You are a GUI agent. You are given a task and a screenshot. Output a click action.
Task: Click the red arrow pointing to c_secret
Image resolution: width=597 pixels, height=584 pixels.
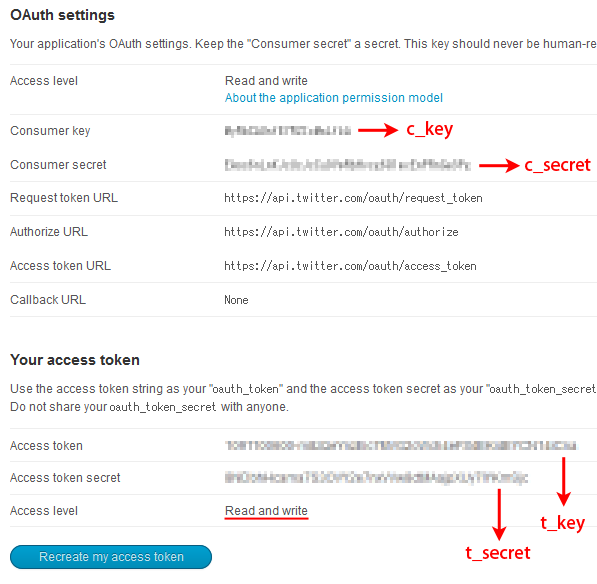click(499, 166)
